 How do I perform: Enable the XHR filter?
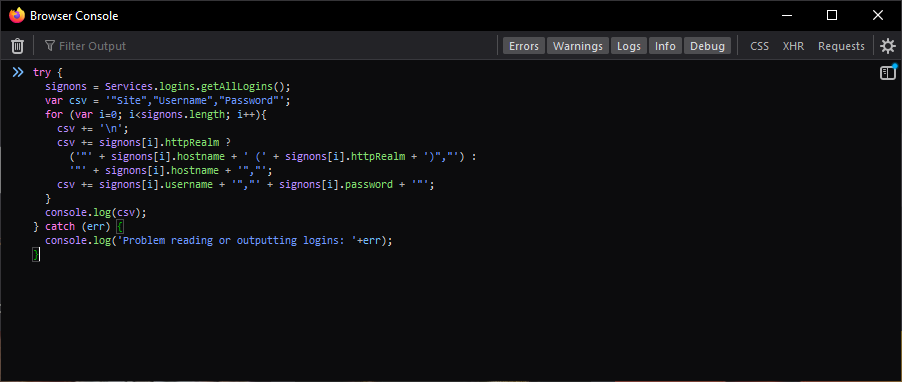(x=793, y=46)
